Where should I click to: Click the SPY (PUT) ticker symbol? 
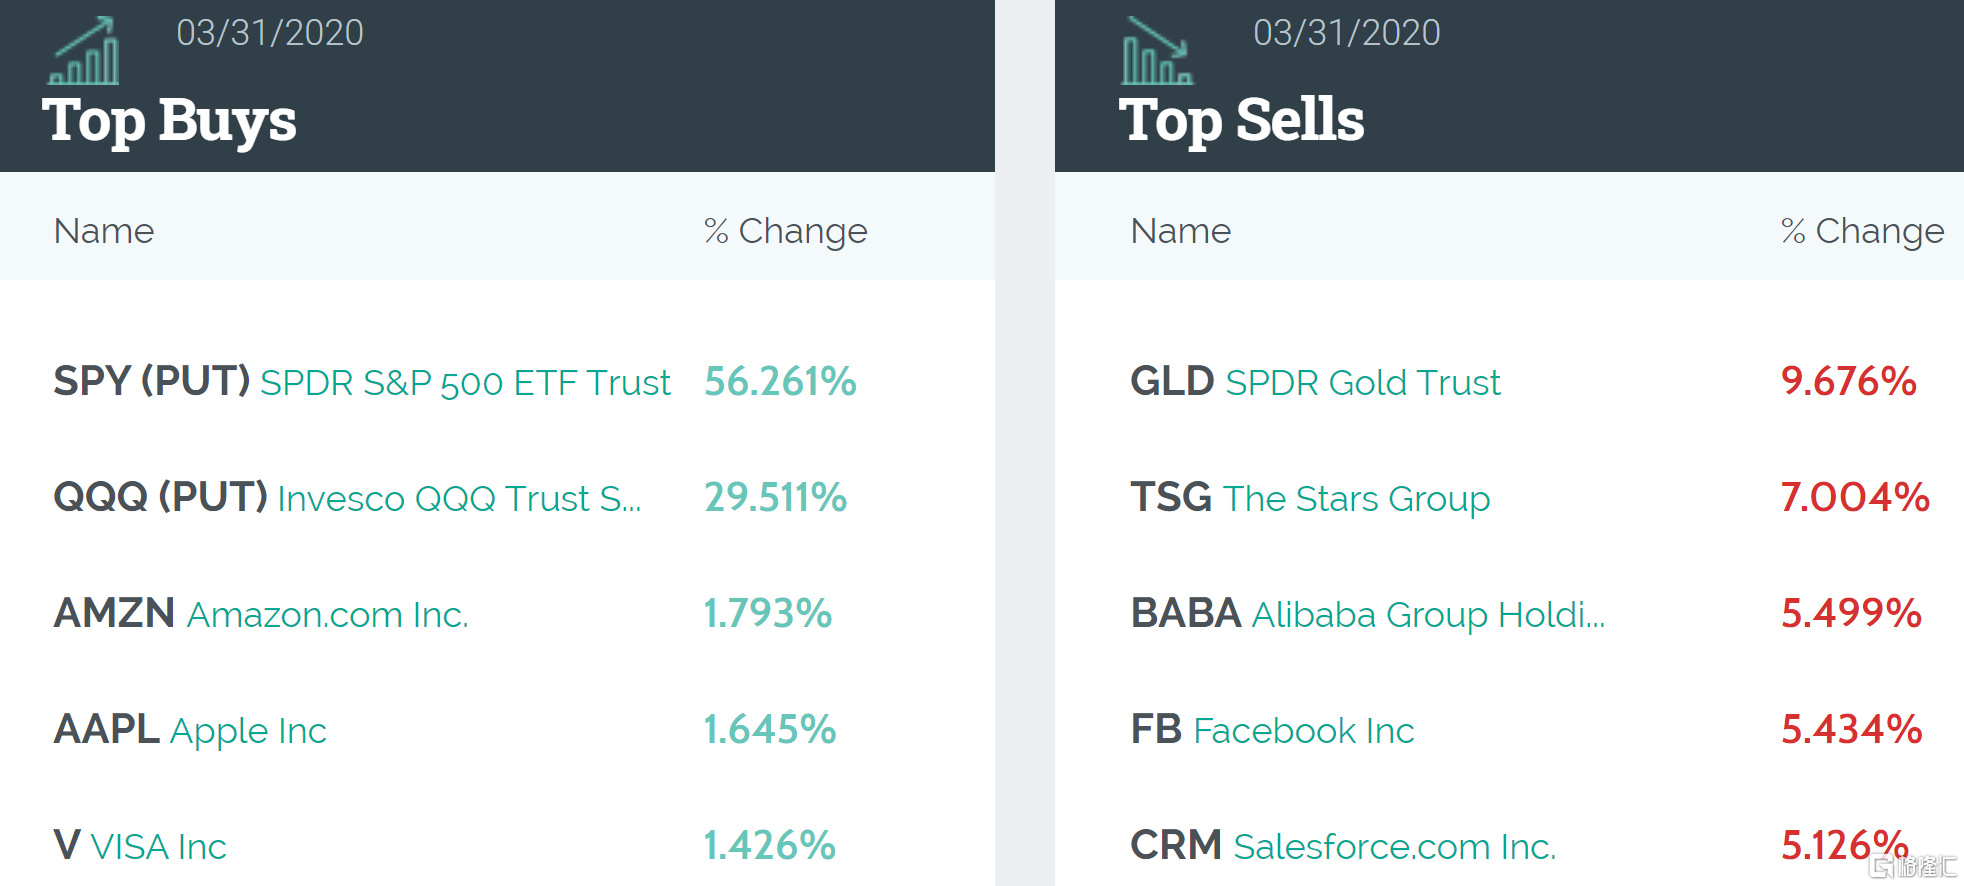151,381
